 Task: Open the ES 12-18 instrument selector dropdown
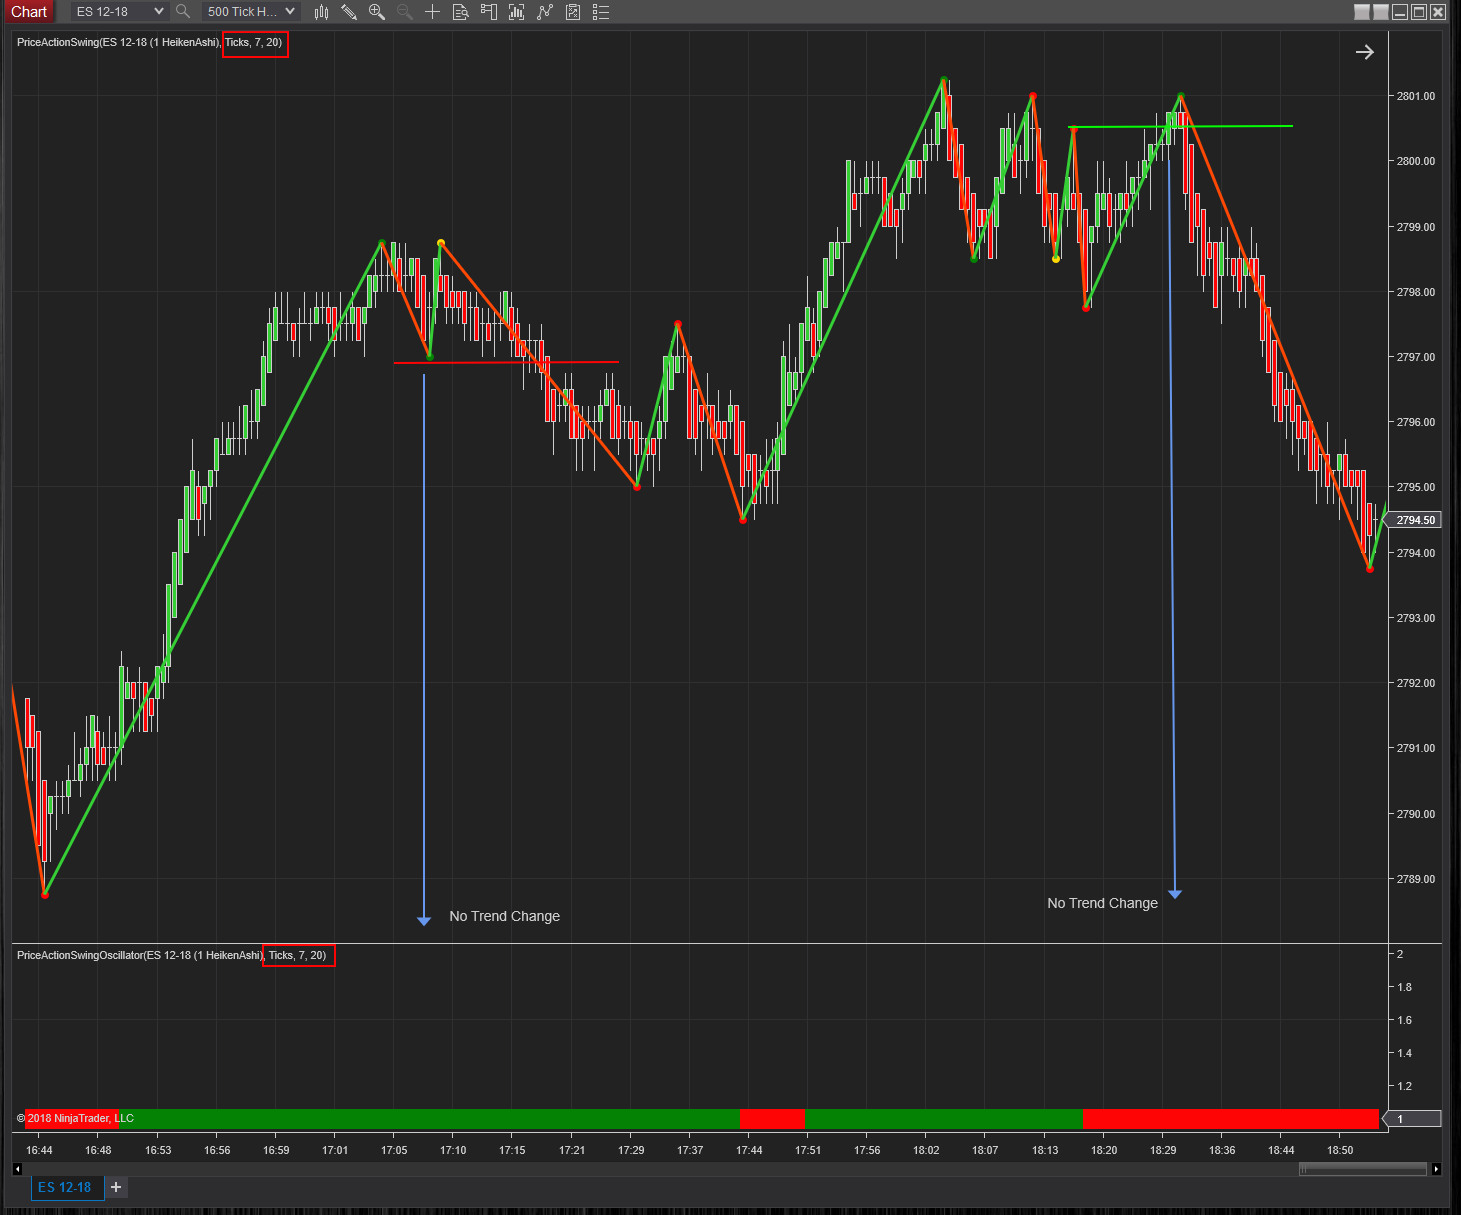[x=119, y=12]
